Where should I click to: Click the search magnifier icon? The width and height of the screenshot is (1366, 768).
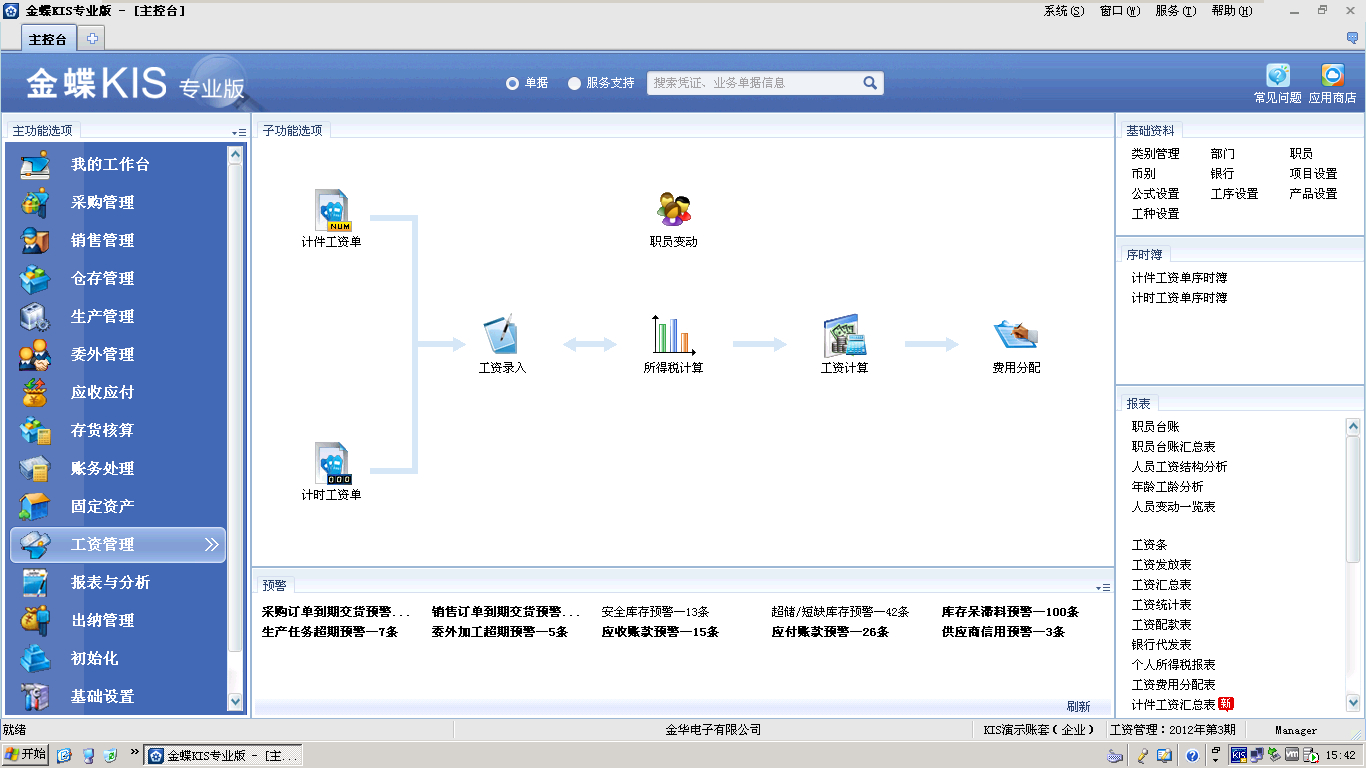(x=870, y=83)
